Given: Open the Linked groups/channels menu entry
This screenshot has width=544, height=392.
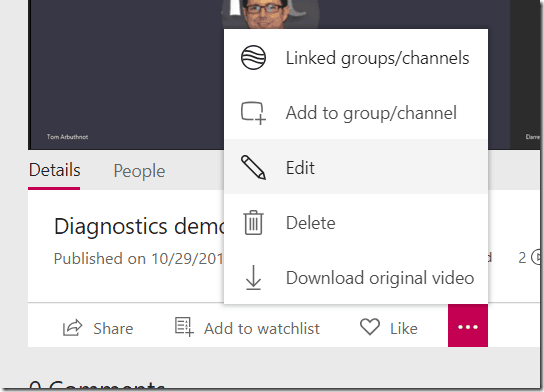Looking at the screenshot, I should 356,57.
